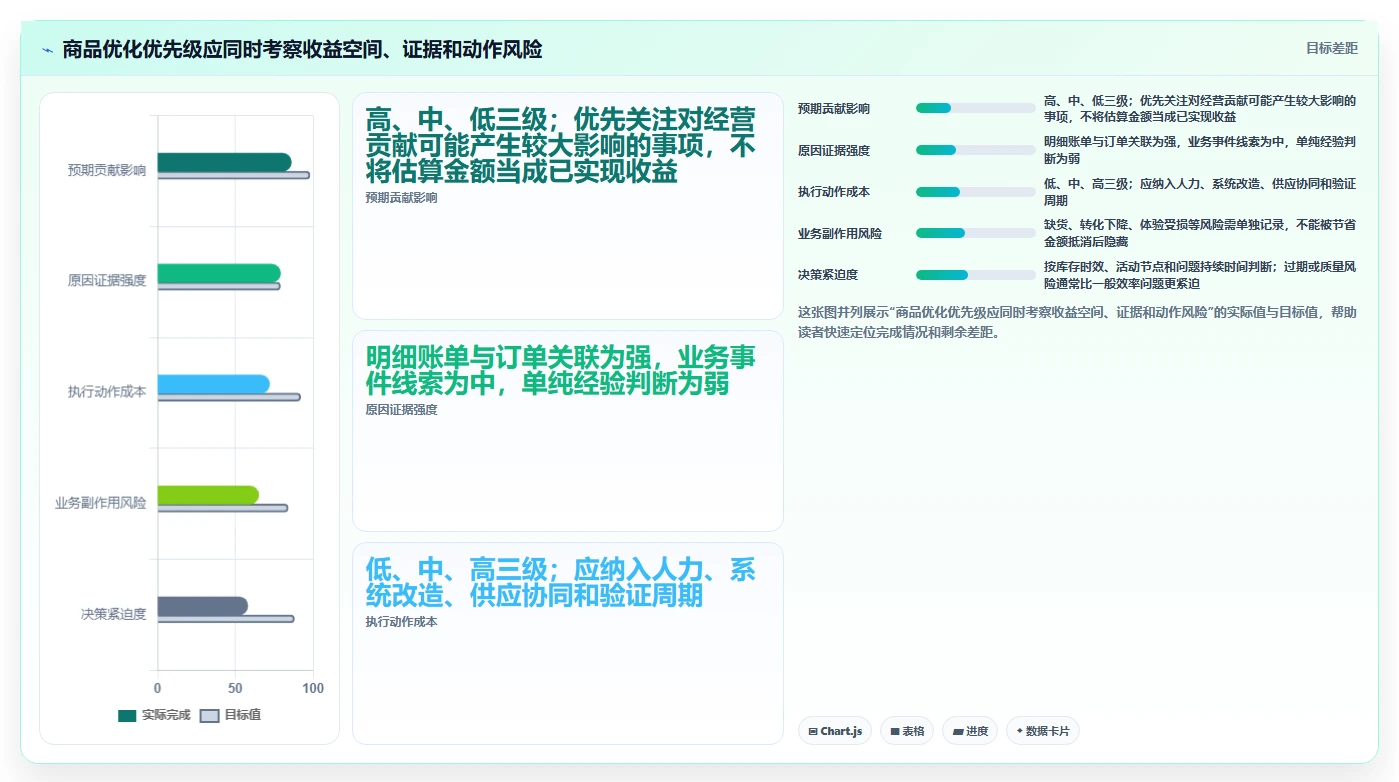Click the 50 tick on the chart x-axis
The height and width of the screenshot is (782, 1399).
pos(235,688)
